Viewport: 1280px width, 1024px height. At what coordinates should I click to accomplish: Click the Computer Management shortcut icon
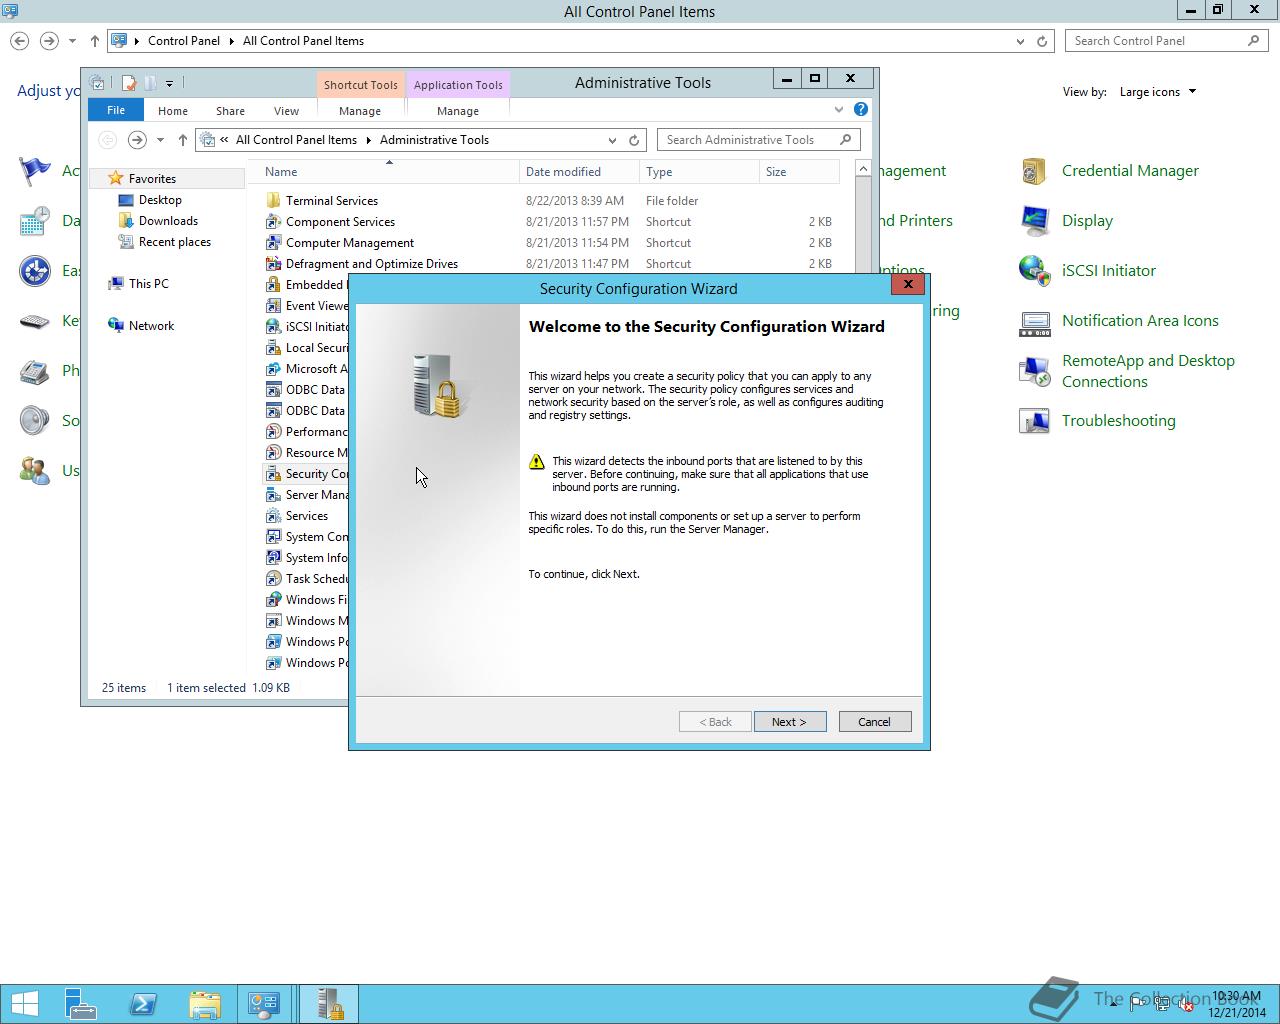(273, 243)
